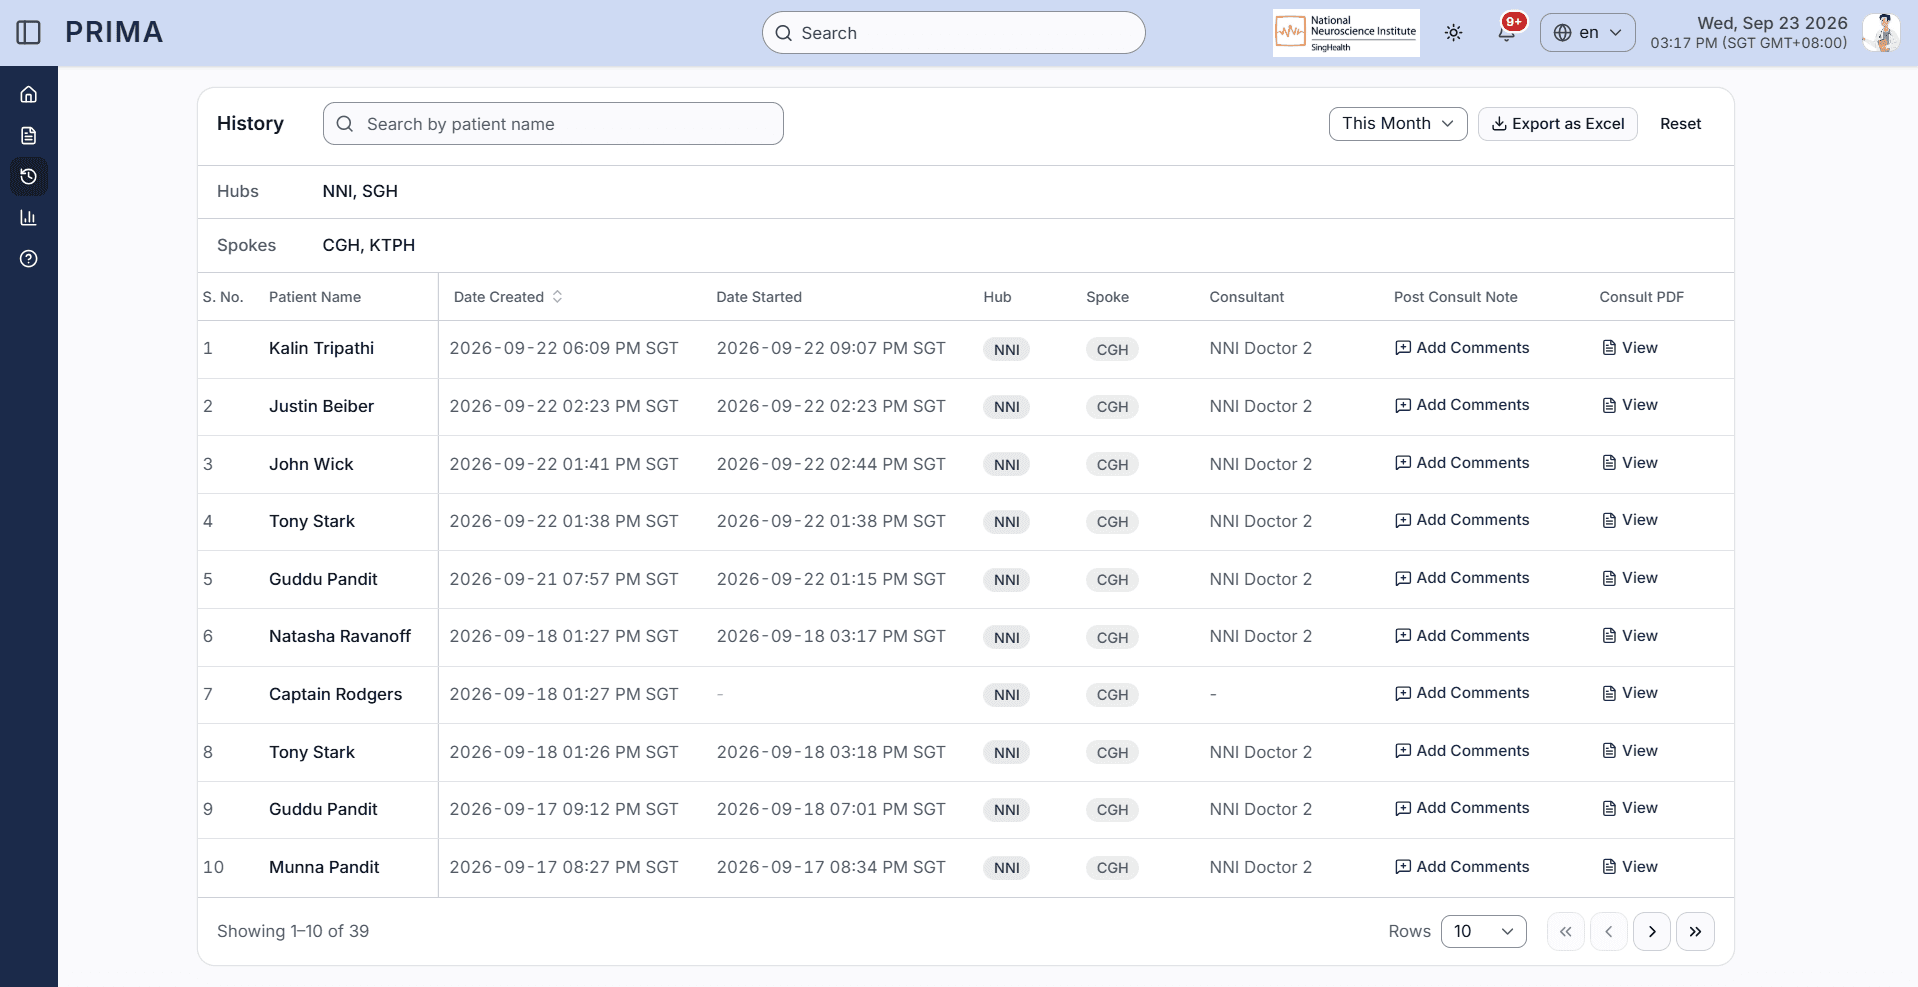Click the PRIMA app title
Screen dimensions: 1918x987
[x=114, y=32]
